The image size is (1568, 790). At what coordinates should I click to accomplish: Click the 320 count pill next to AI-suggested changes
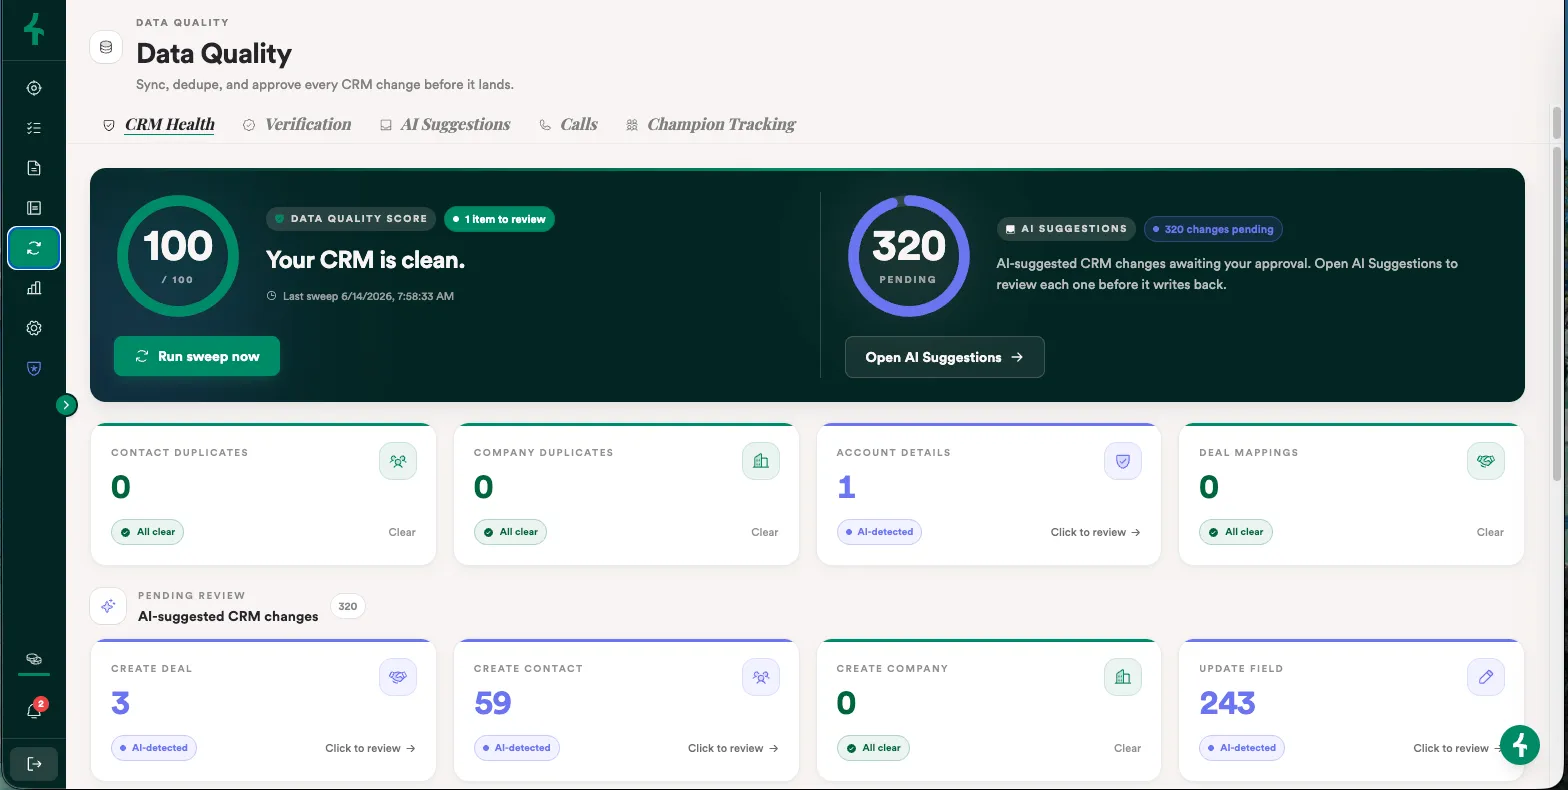pyautogui.click(x=348, y=606)
